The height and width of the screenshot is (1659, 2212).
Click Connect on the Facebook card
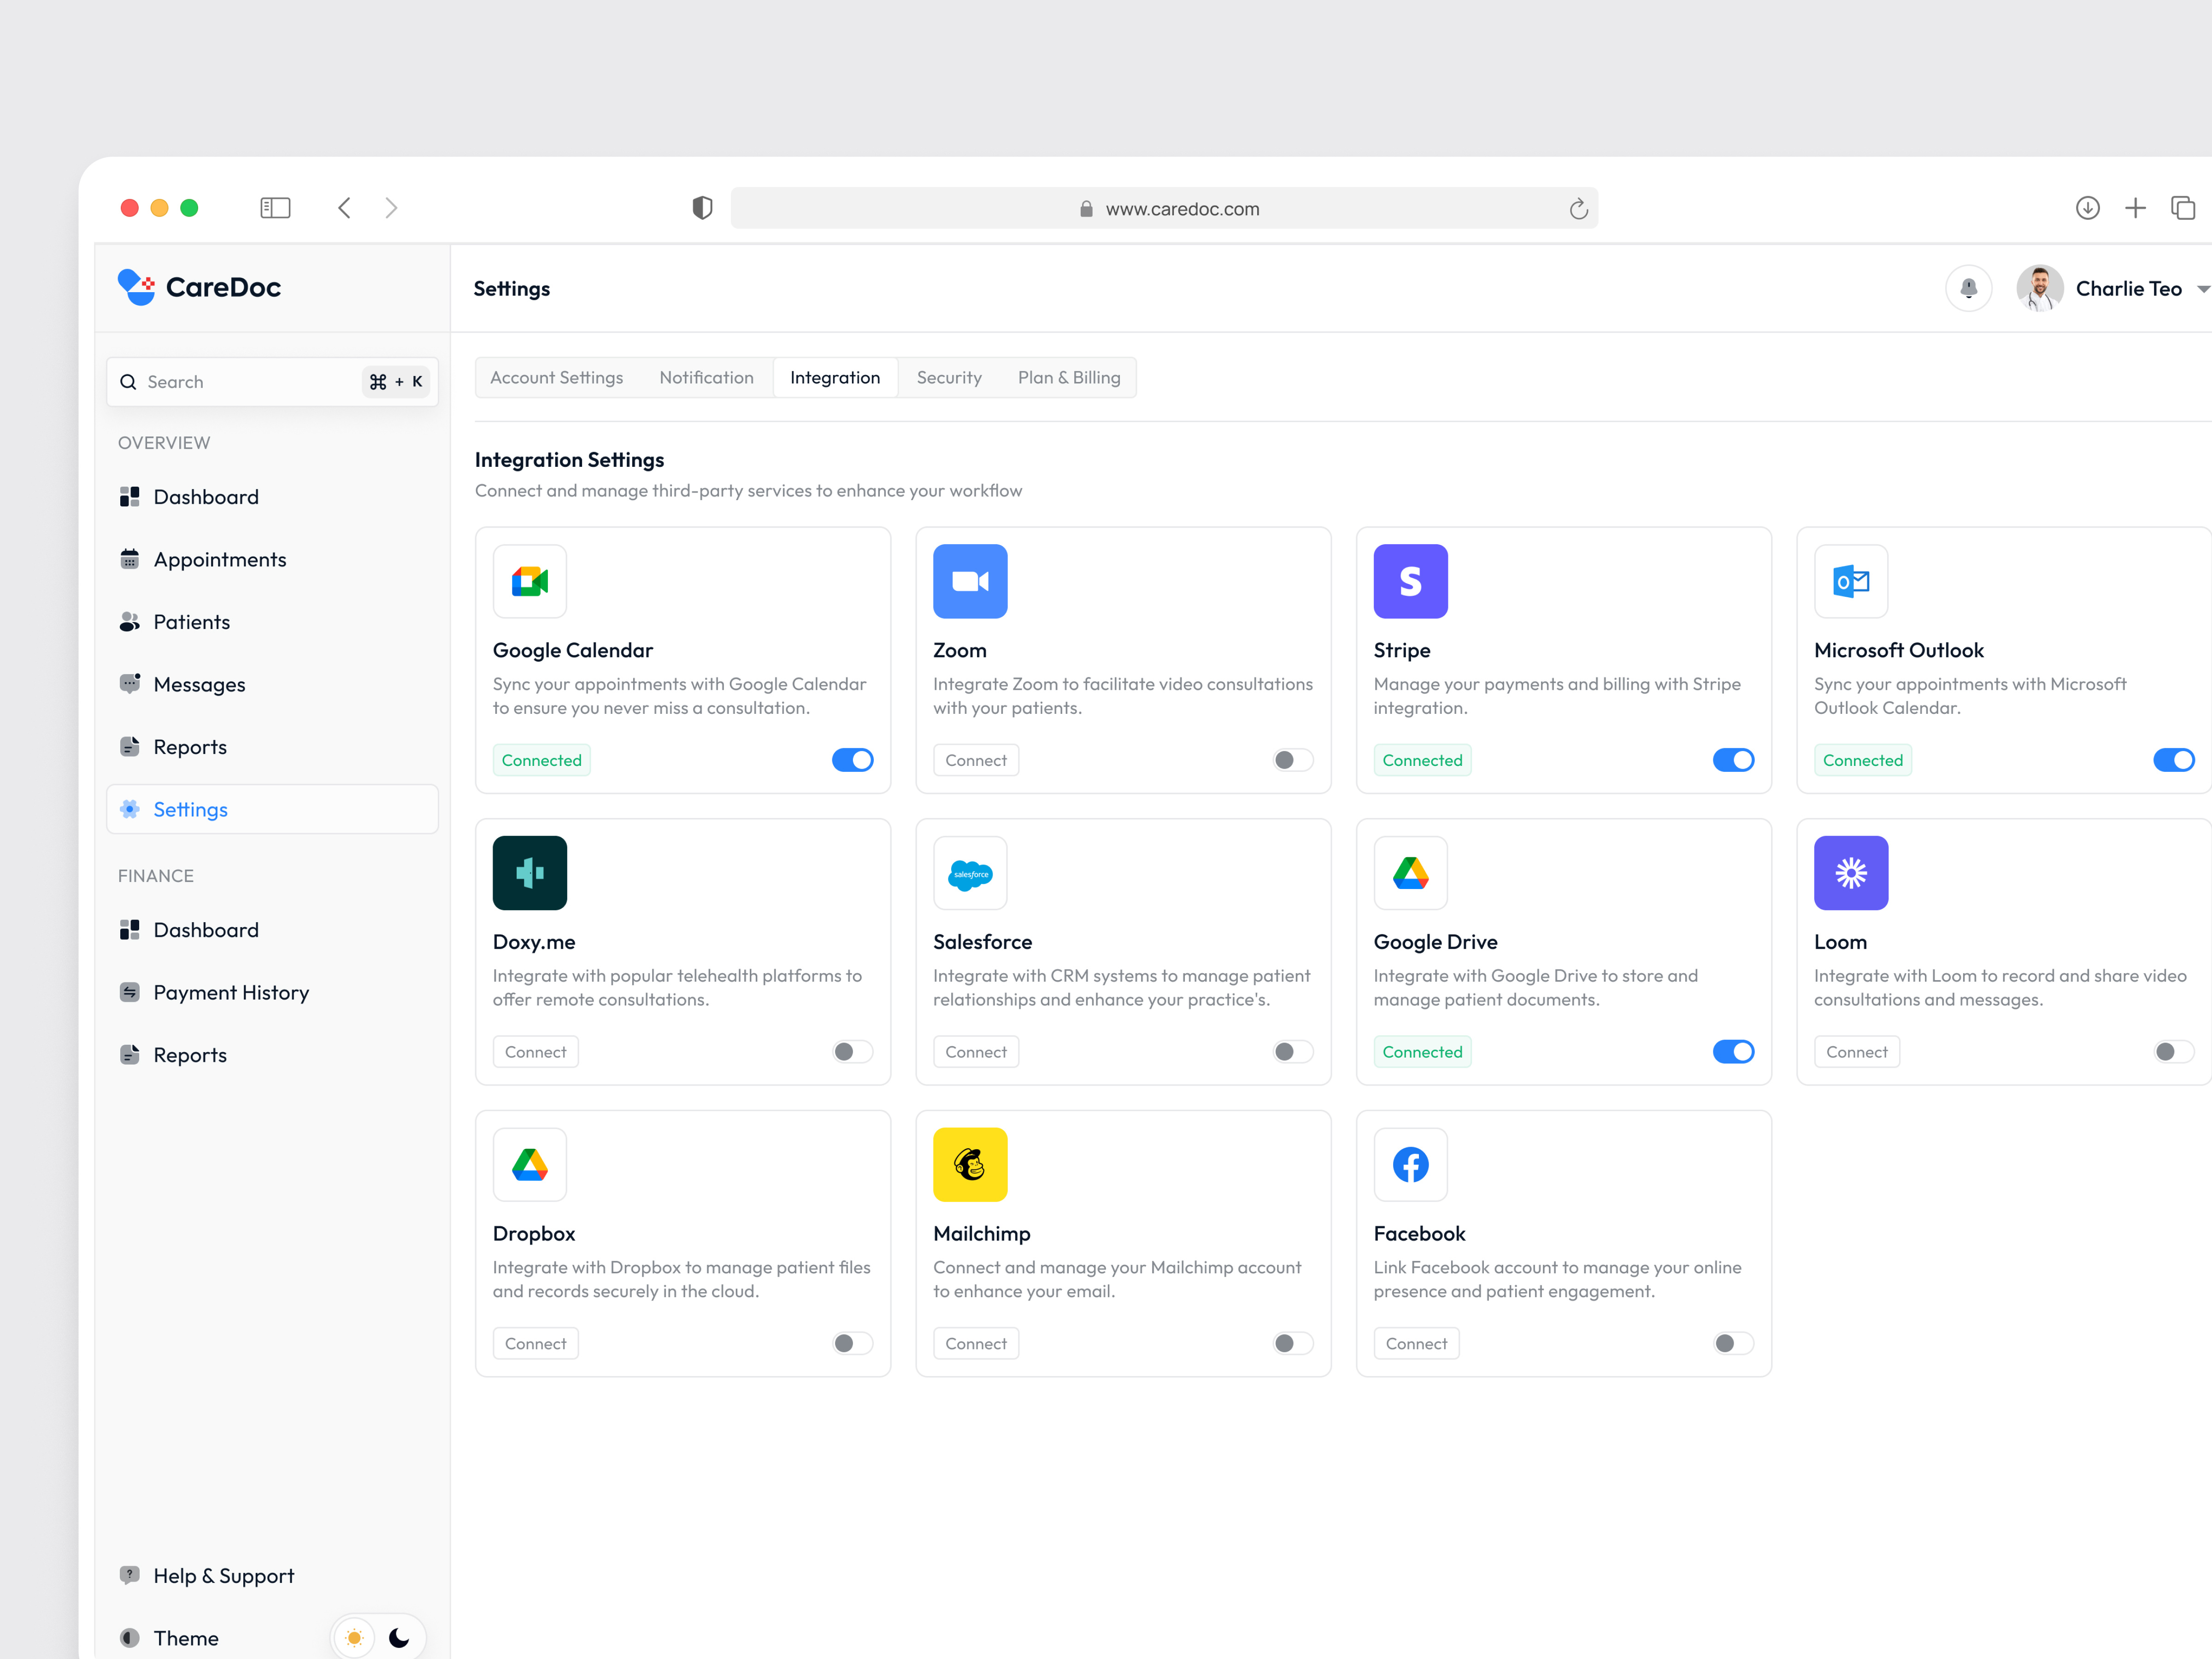click(1416, 1343)
